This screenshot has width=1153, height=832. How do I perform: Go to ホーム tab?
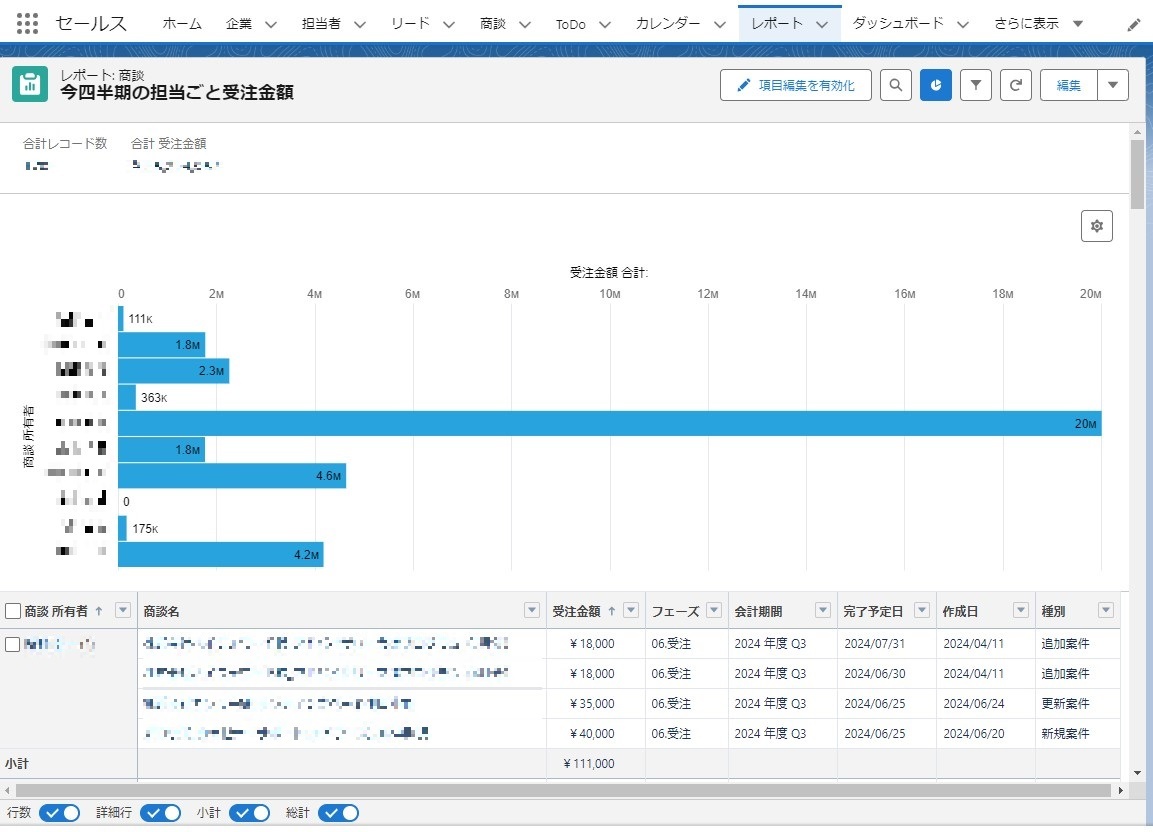[182, 24]
